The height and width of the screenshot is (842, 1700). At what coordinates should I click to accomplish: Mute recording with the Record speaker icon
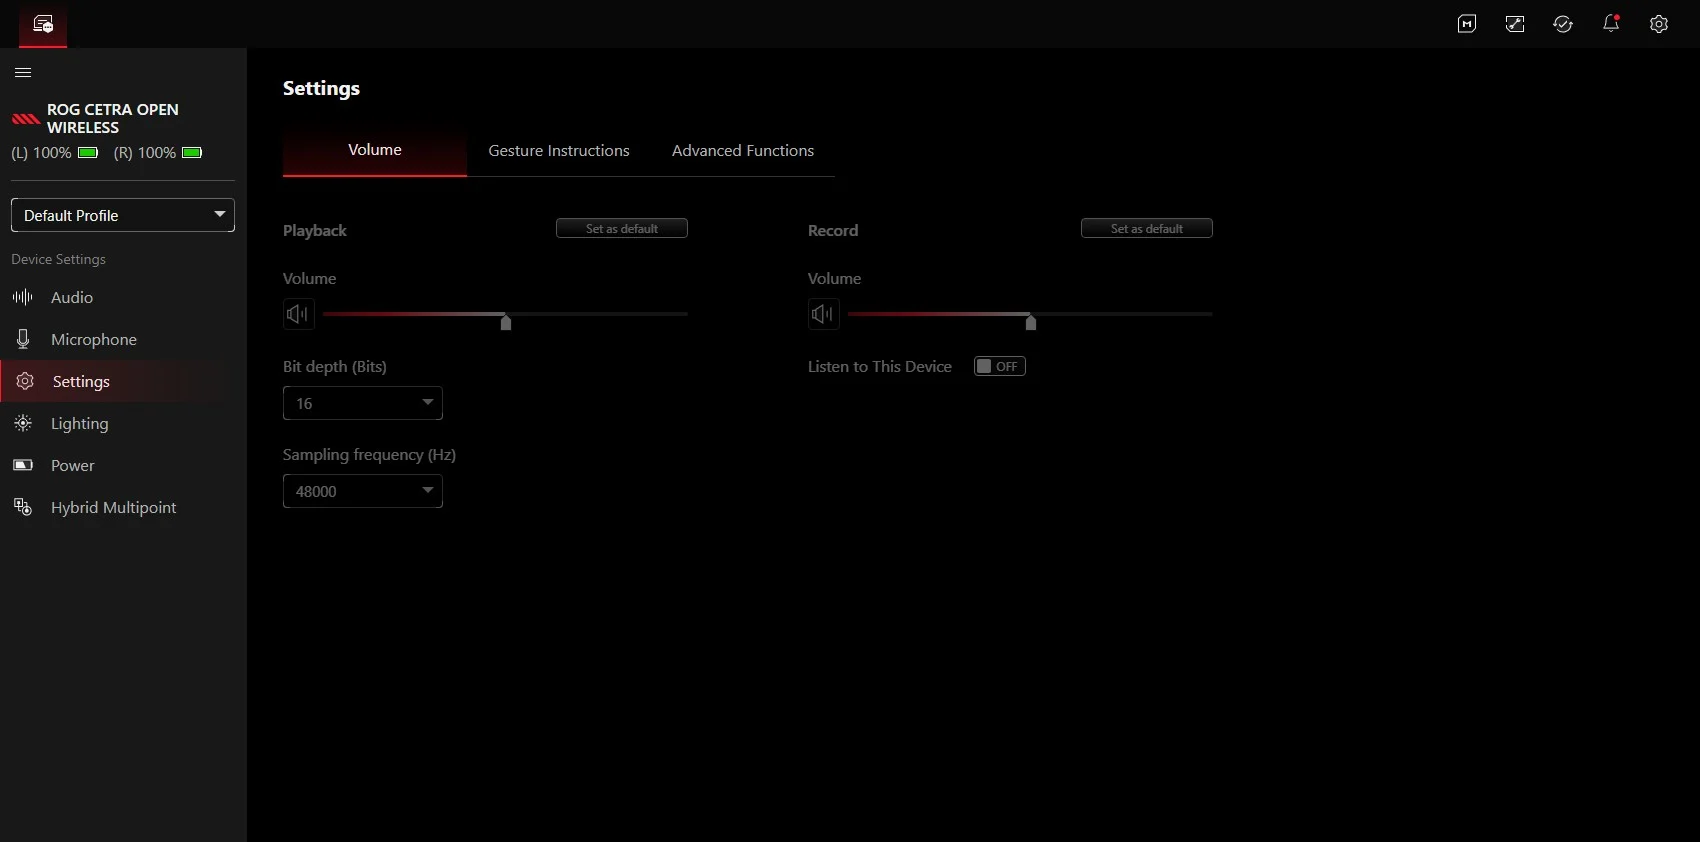click(x=824, y=314)
